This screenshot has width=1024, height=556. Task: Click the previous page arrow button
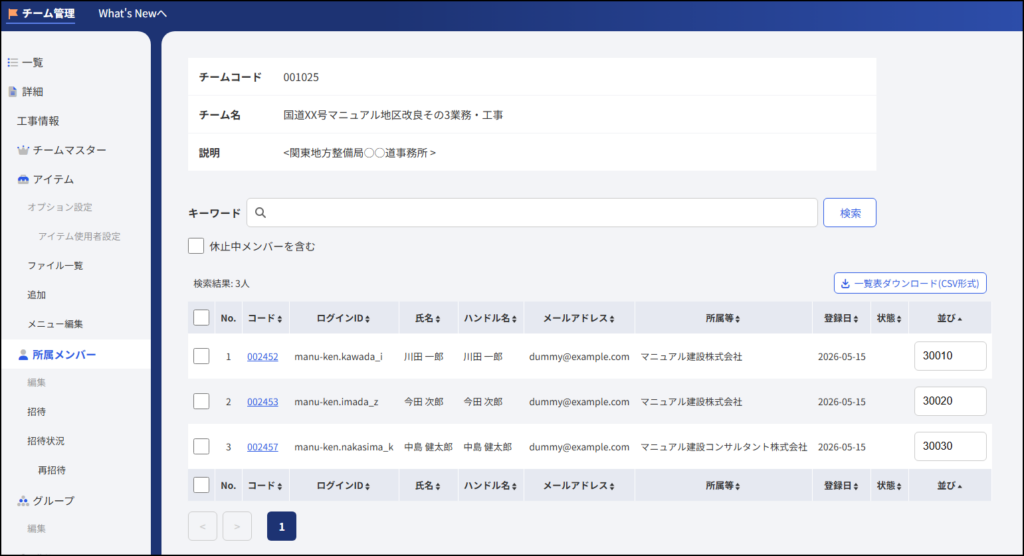click(202, 527)
